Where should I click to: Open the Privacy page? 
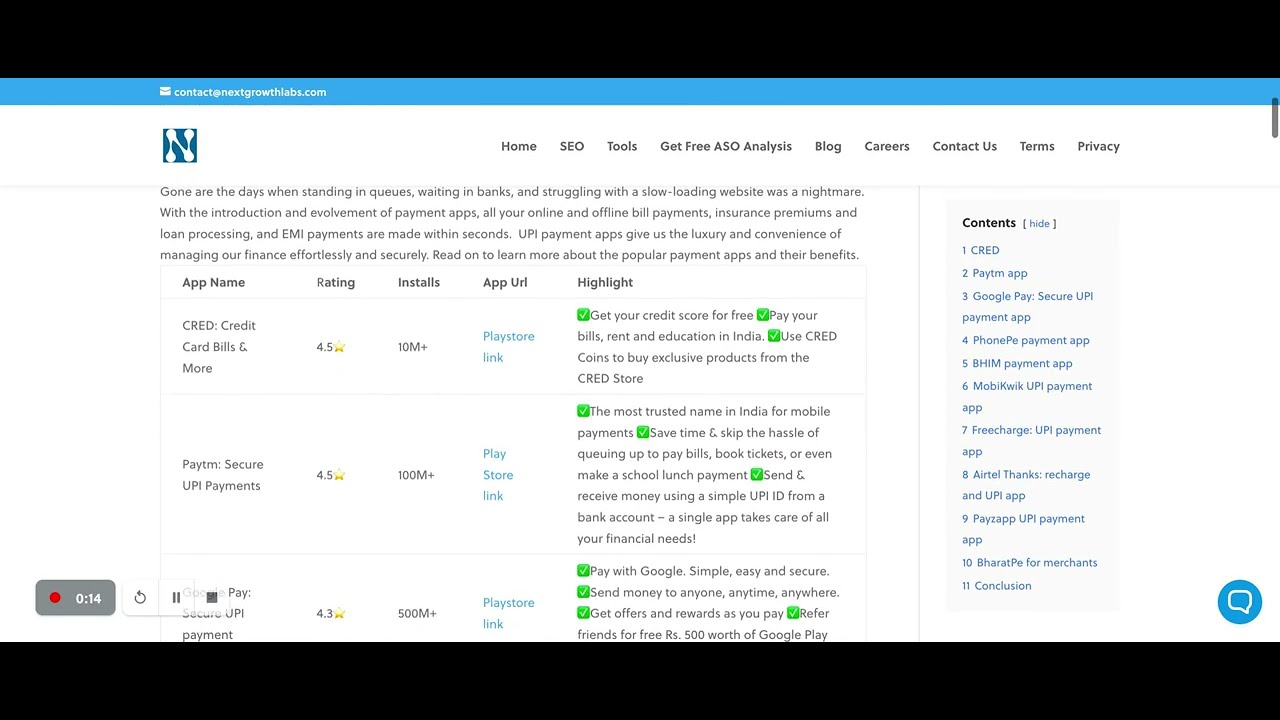coord(1098,146)
